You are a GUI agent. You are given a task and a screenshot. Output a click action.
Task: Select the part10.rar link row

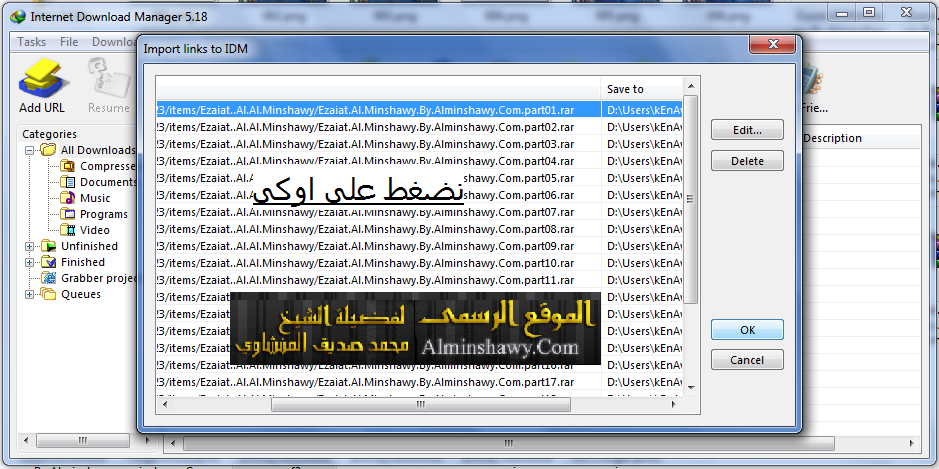(x=419, y=262)
